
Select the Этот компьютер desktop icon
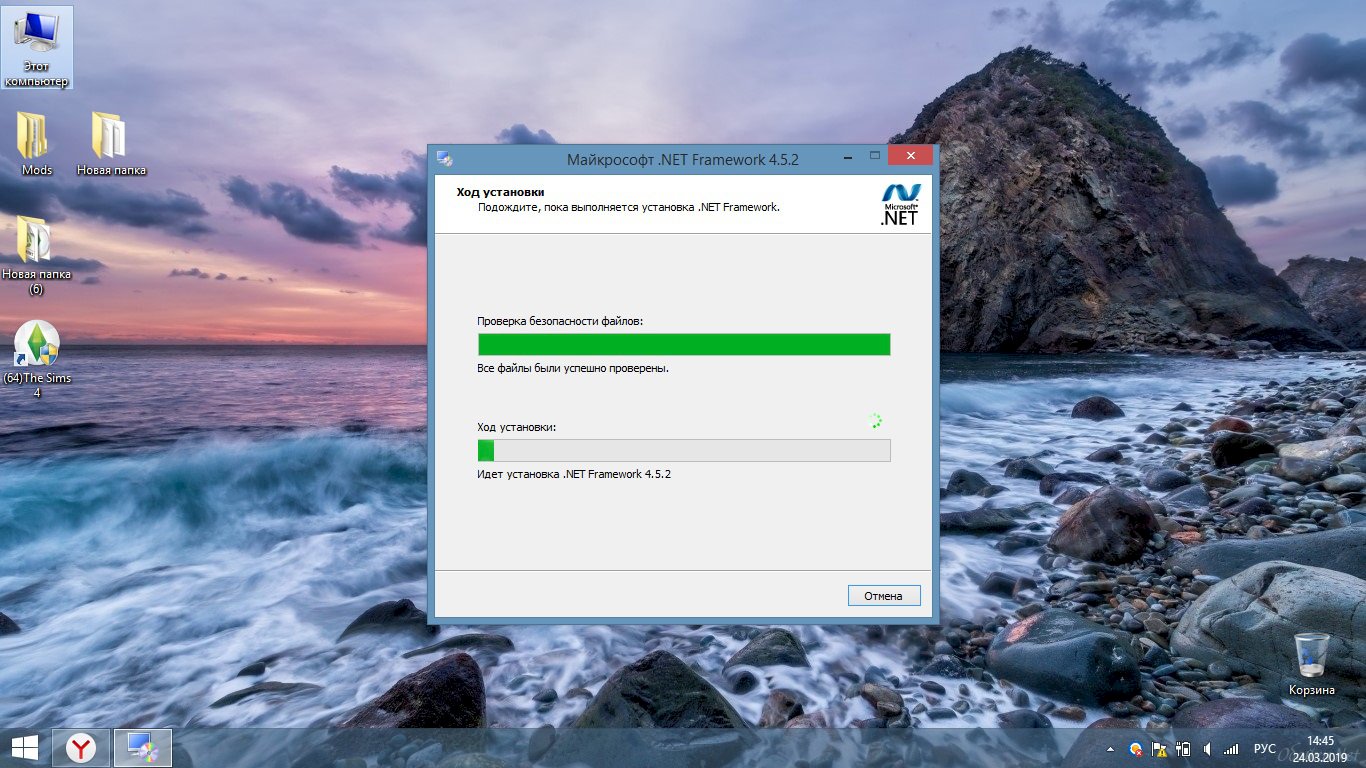pyautogui.click(x=36, y=47)
